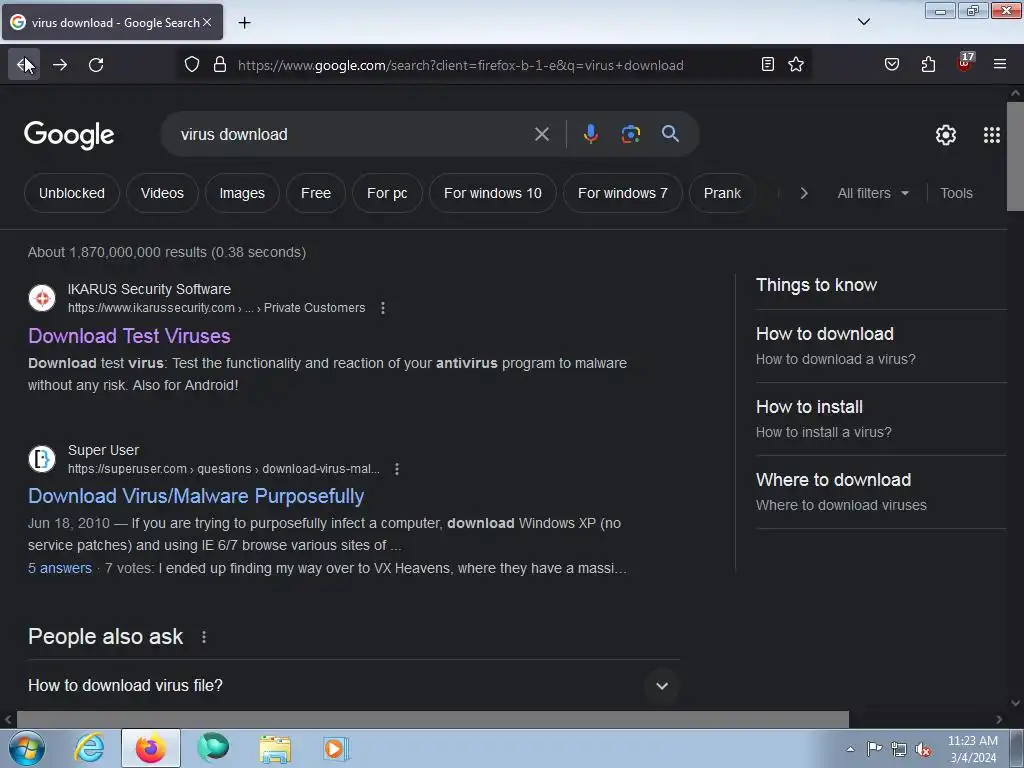
Task: Start voice search via microphone icon
Action: (x=590, y=134)
